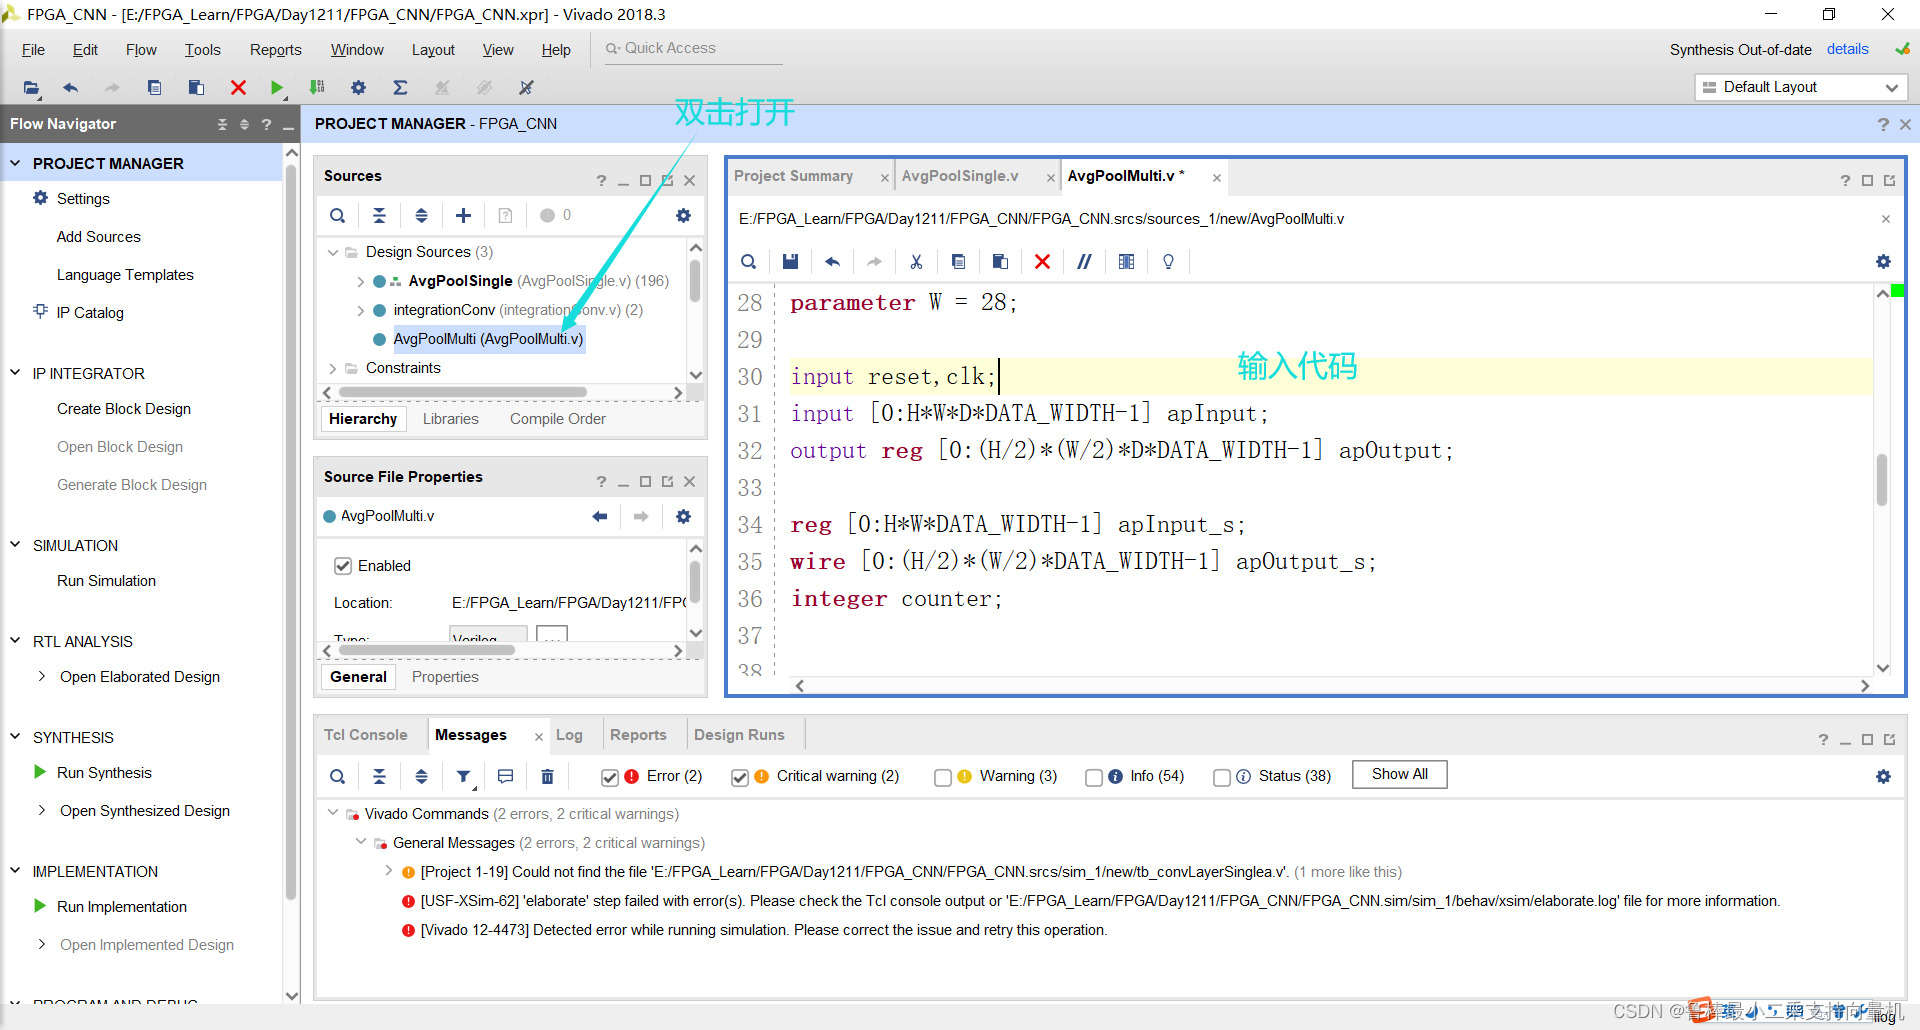This screenshot has height=1030, width=1920.
Task: Enable the Warning (3) checkbox
Action: pyautogui.click(x=942, y=777)
